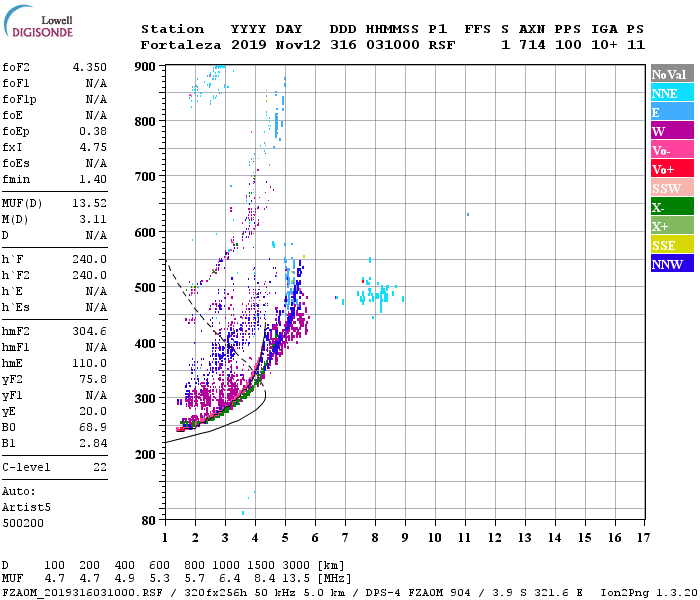Click the station name Fortaleza
The height and width of the screenshot is (600, 700).
181,45
